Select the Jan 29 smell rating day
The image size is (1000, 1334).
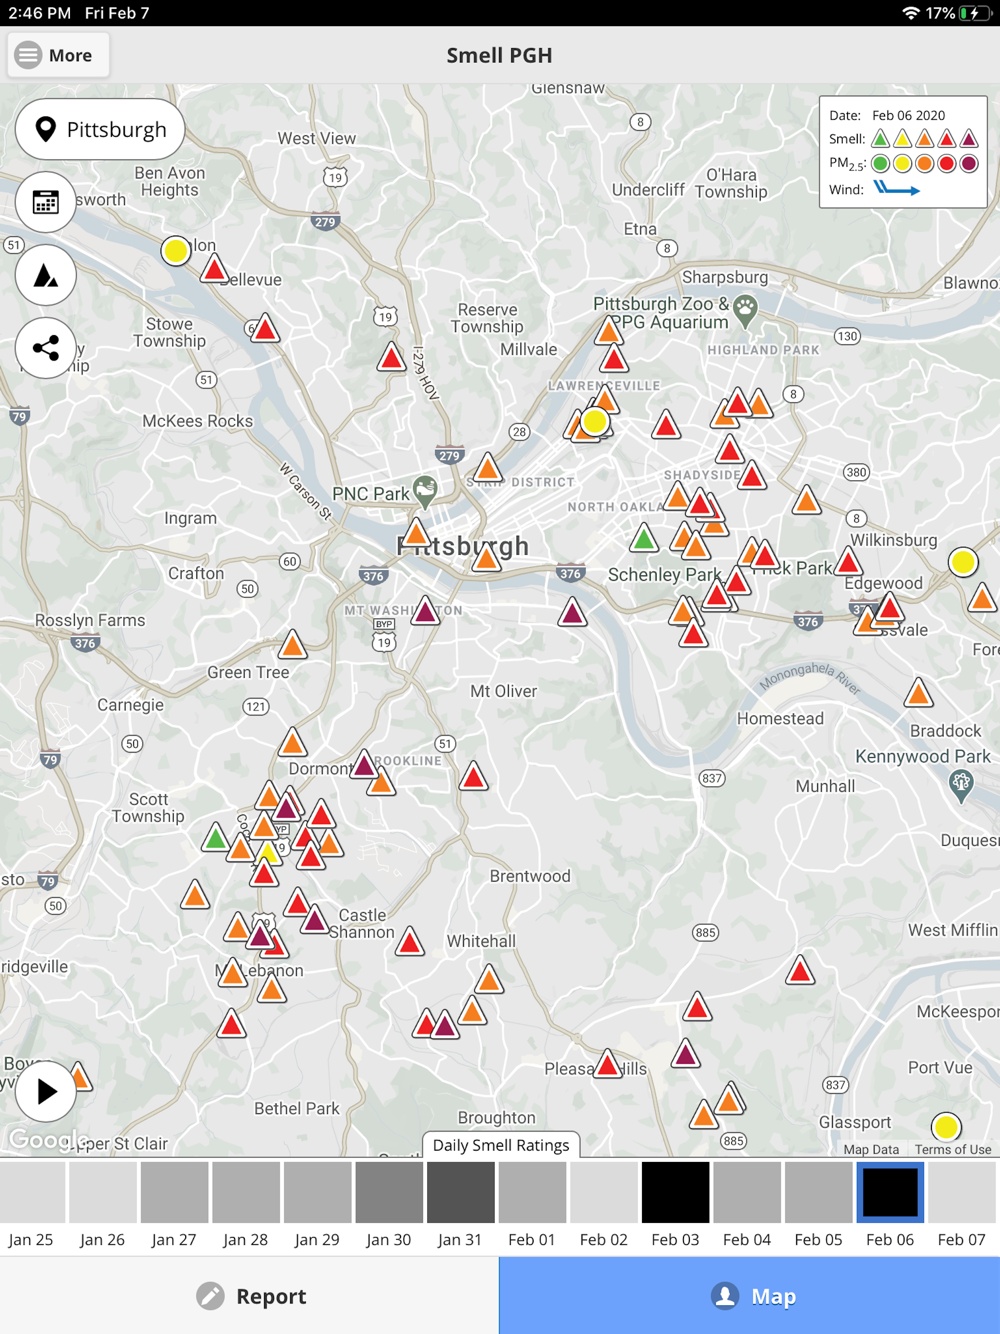tap(317, 1205)
